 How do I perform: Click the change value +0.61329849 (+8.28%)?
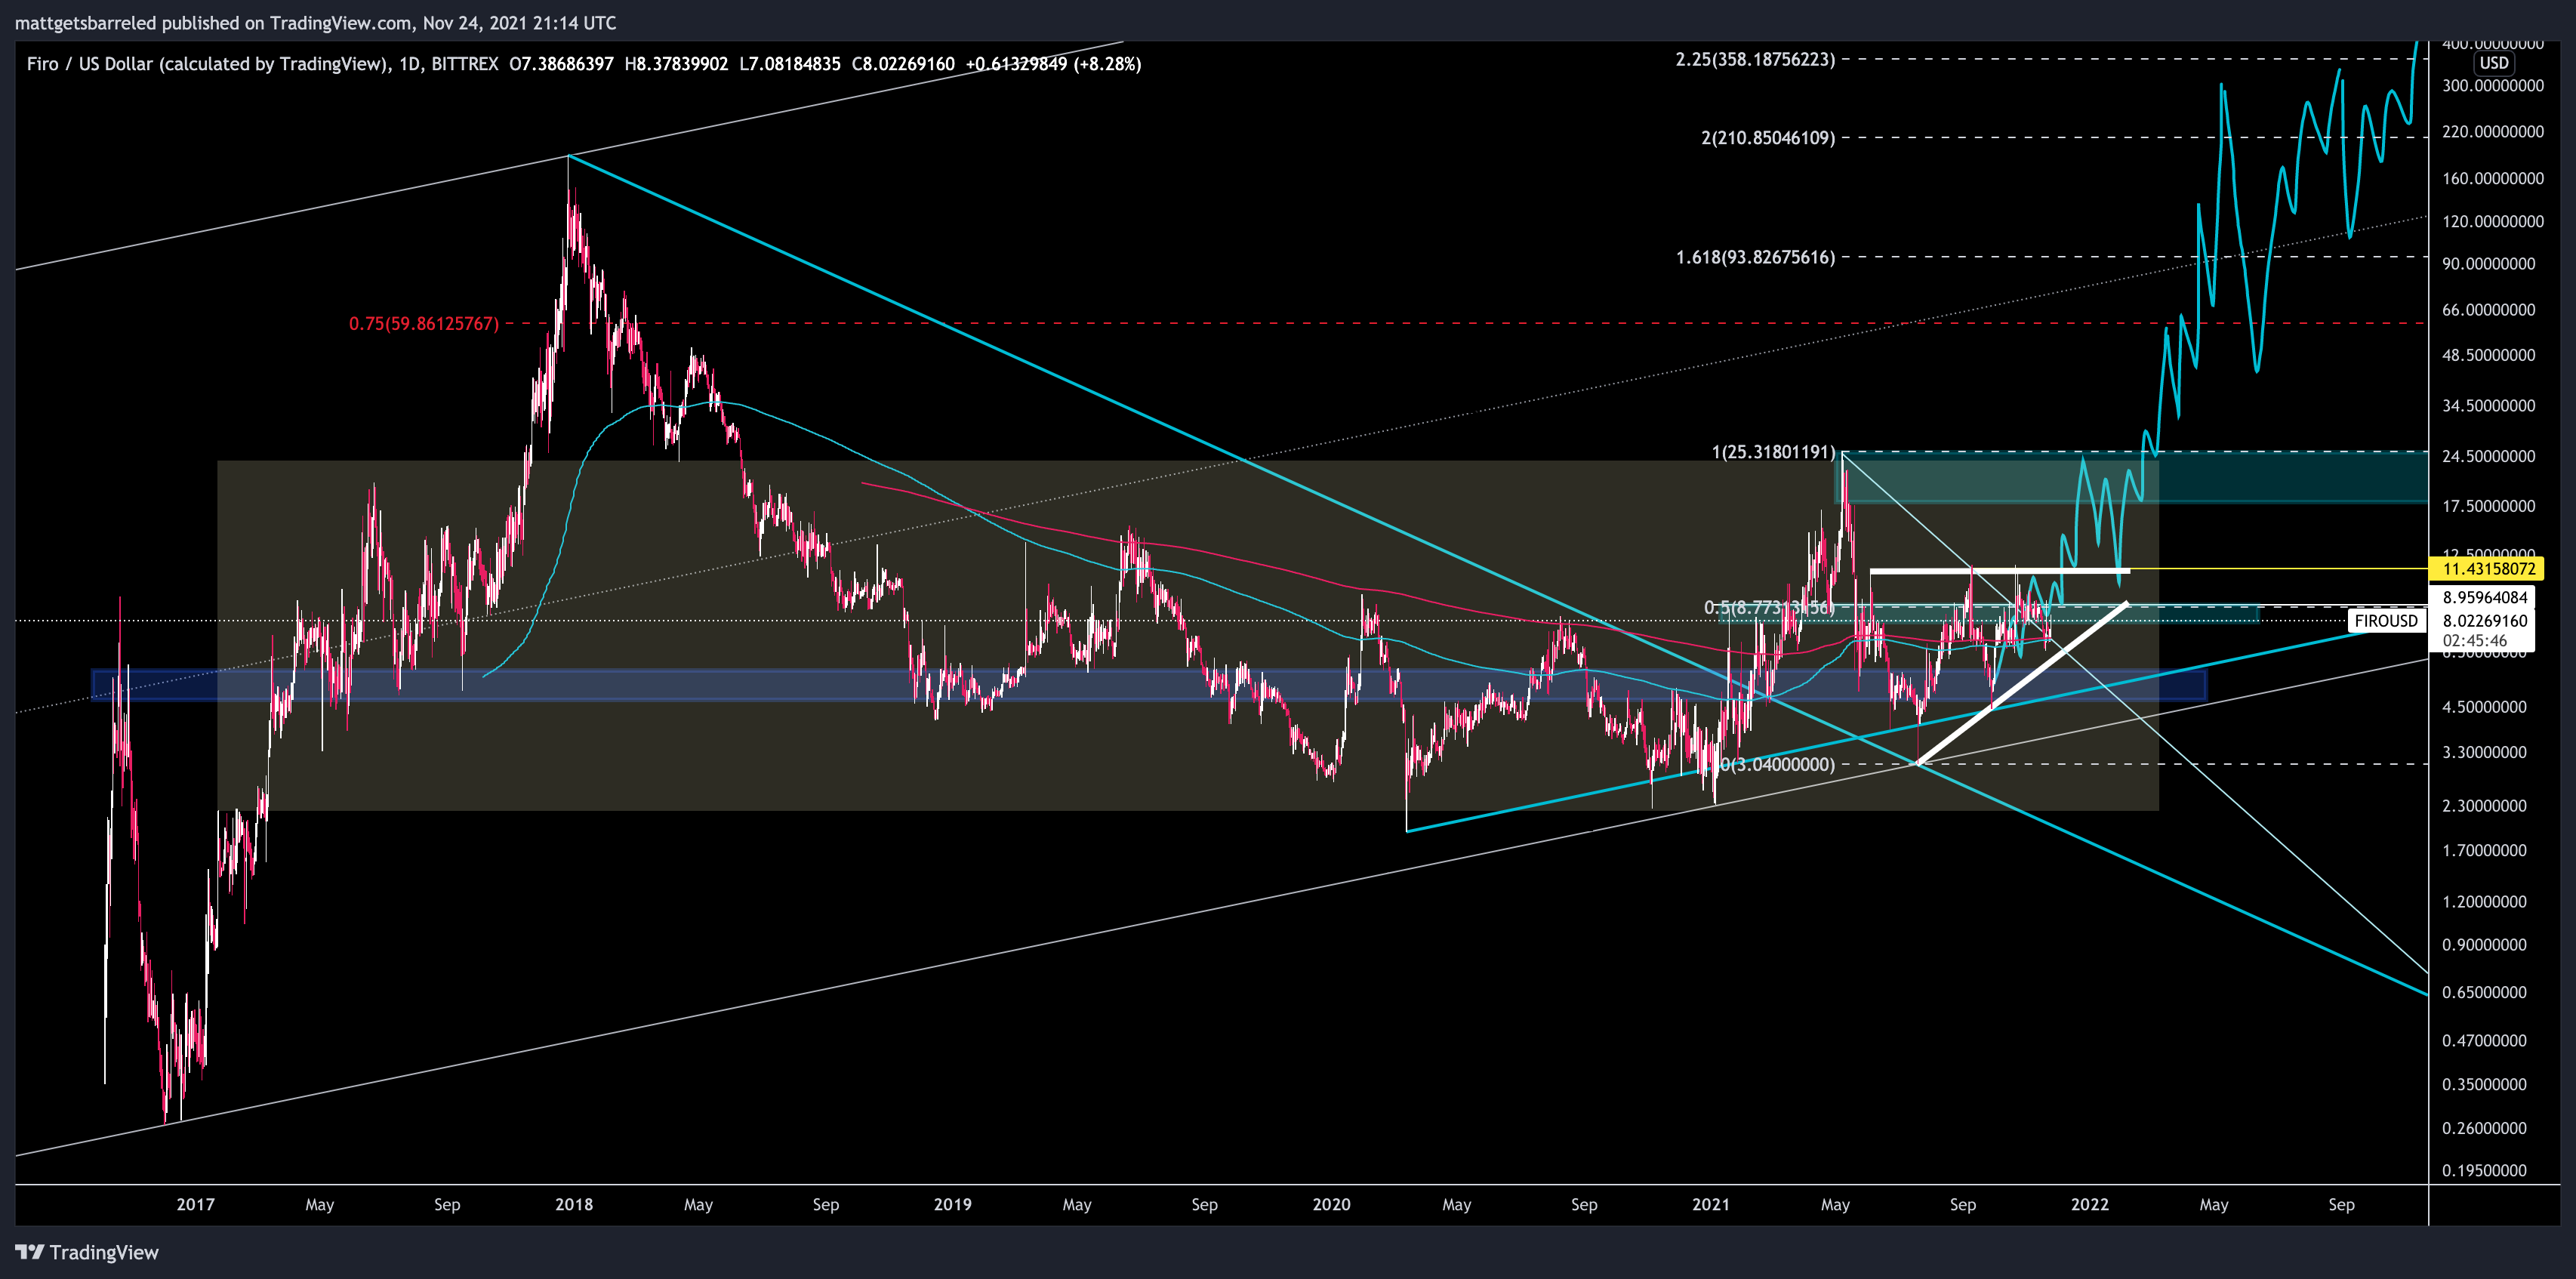(1053, 64)
